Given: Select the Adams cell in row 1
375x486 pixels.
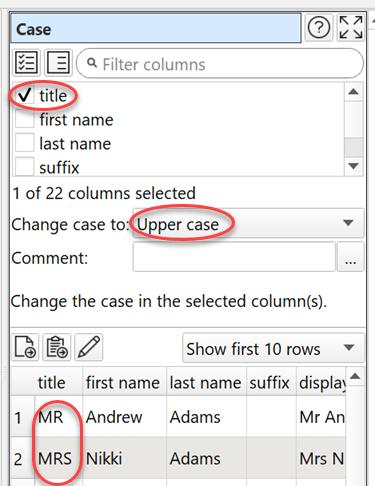Looking at the screenshot, I should click(206, 417).
